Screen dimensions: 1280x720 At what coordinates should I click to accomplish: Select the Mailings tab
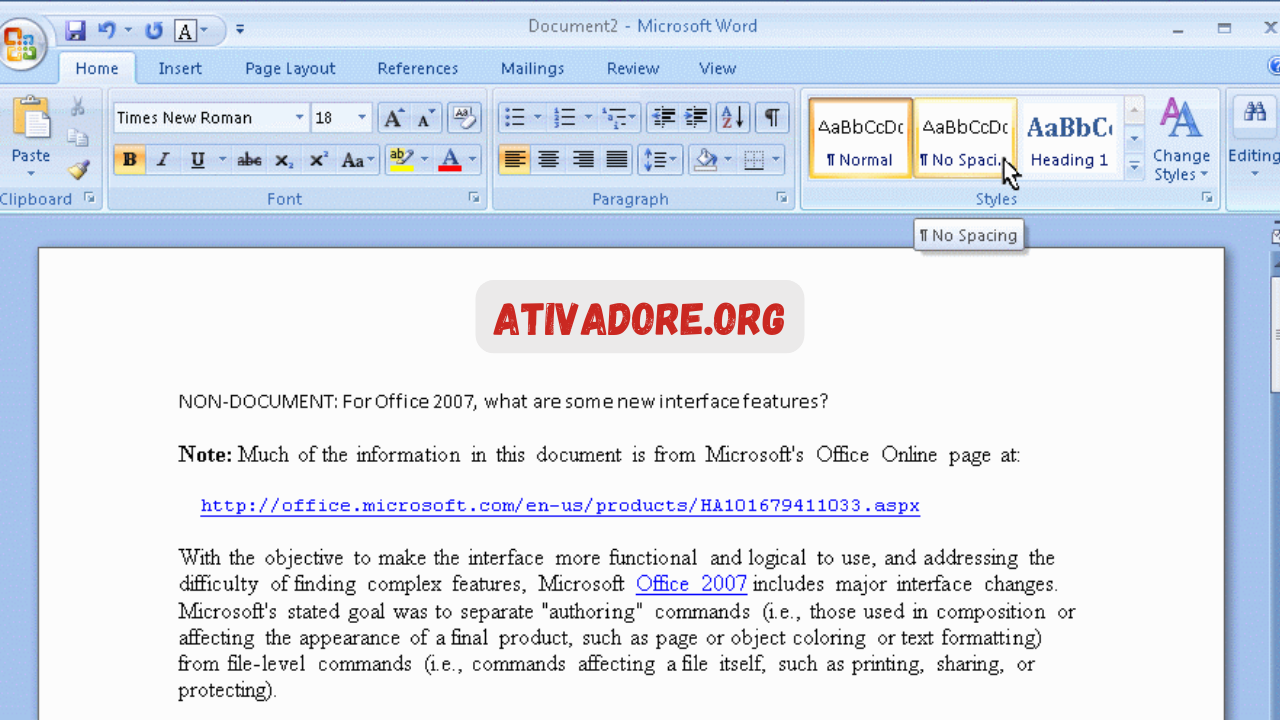pyautogui.click(x=533, y=68)
